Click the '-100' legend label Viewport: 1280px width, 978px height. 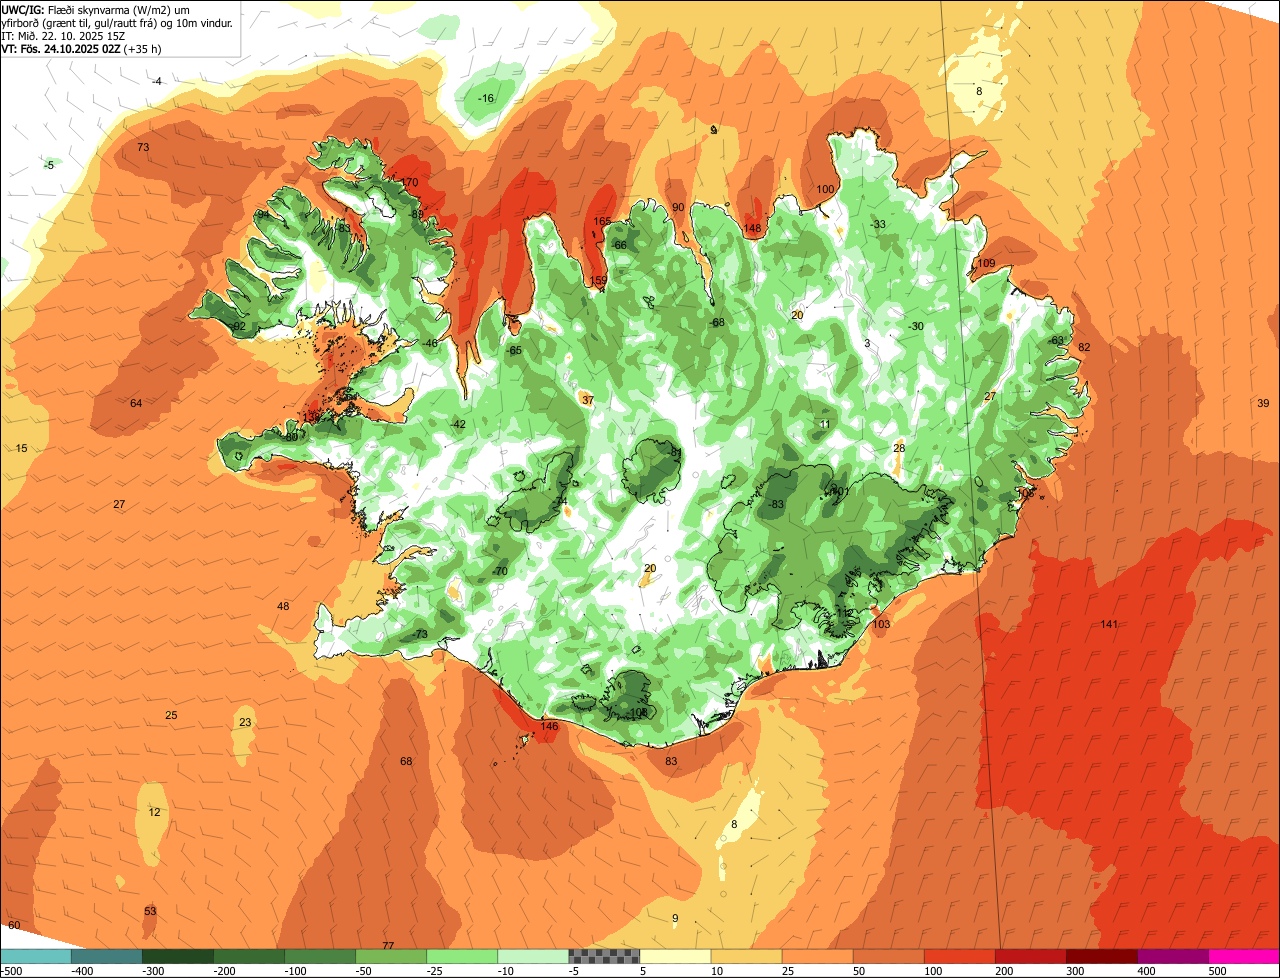coord(296,971)
